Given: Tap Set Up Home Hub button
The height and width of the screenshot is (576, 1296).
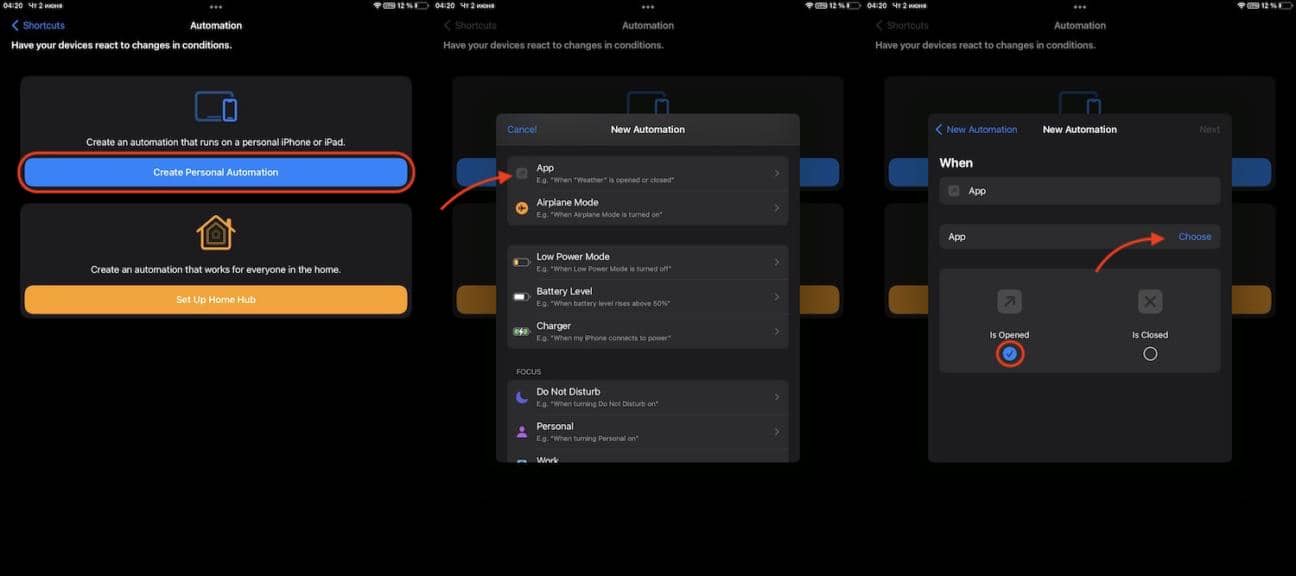Looking at the screenshot, I should pos(216,299).
